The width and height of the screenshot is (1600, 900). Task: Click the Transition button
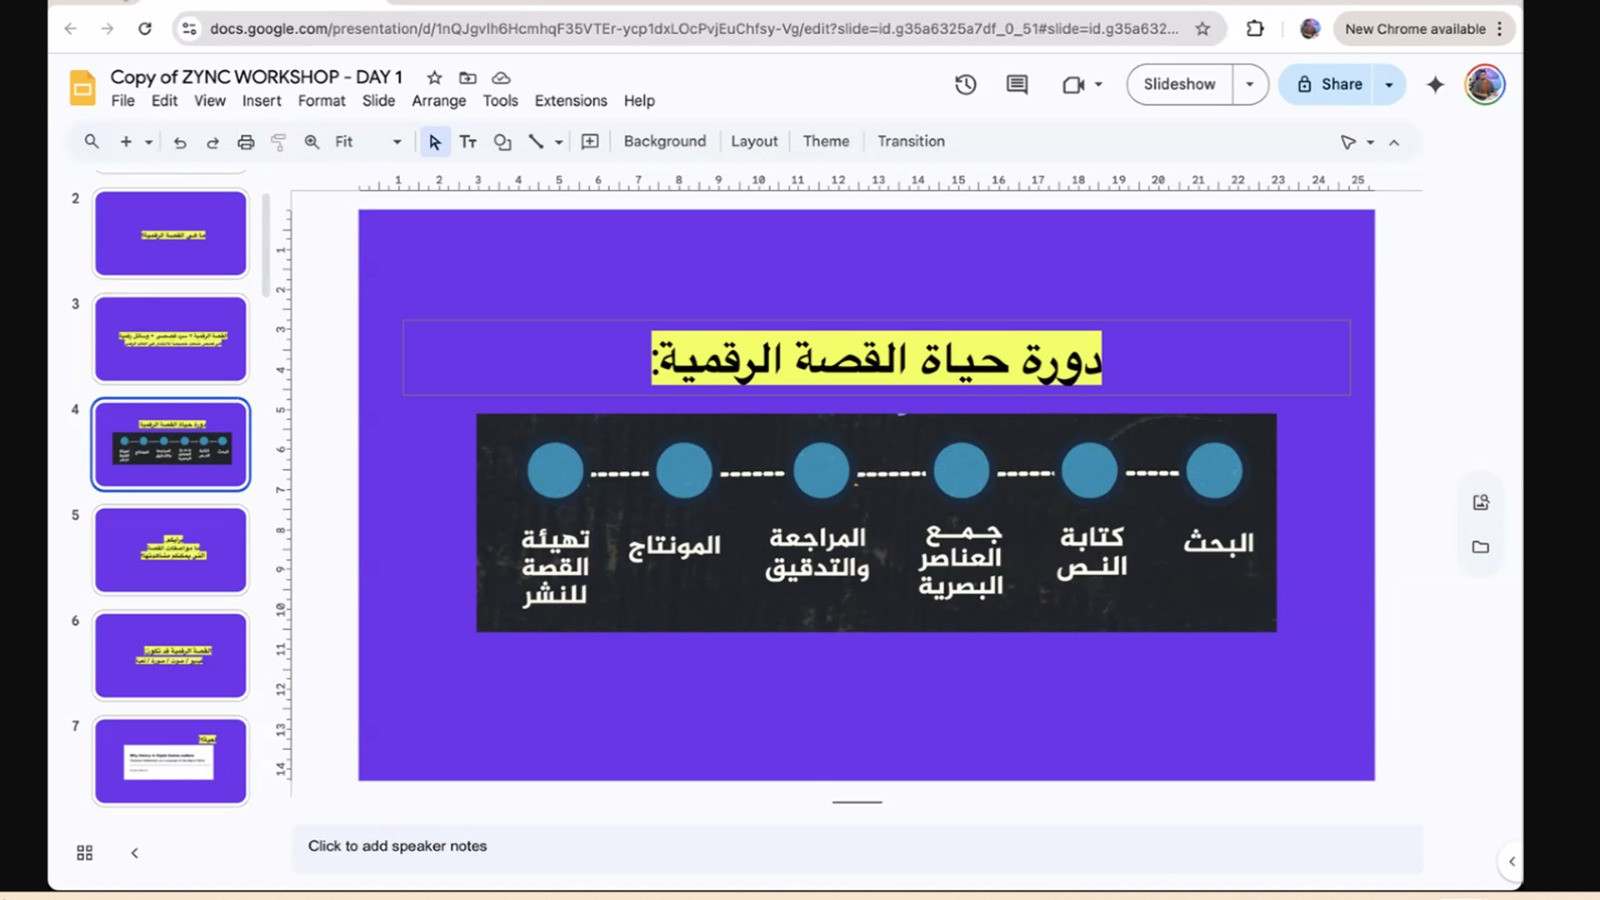(x=910, y=142)
